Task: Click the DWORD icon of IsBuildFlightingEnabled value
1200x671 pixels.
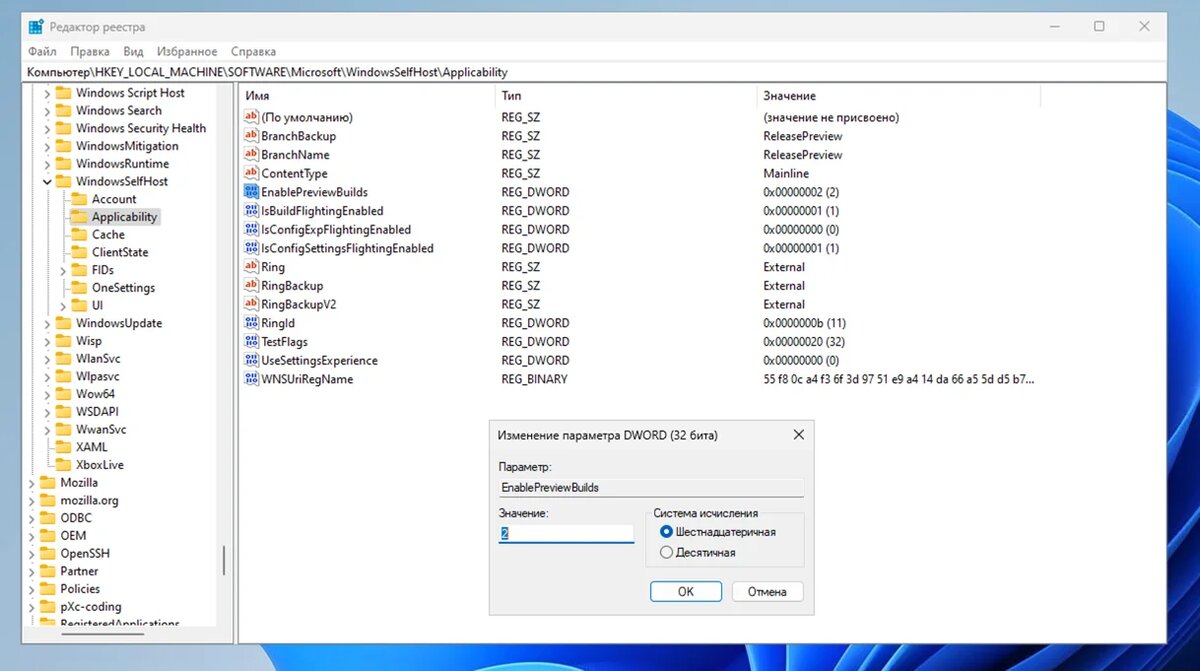Action: pos(251,211)
